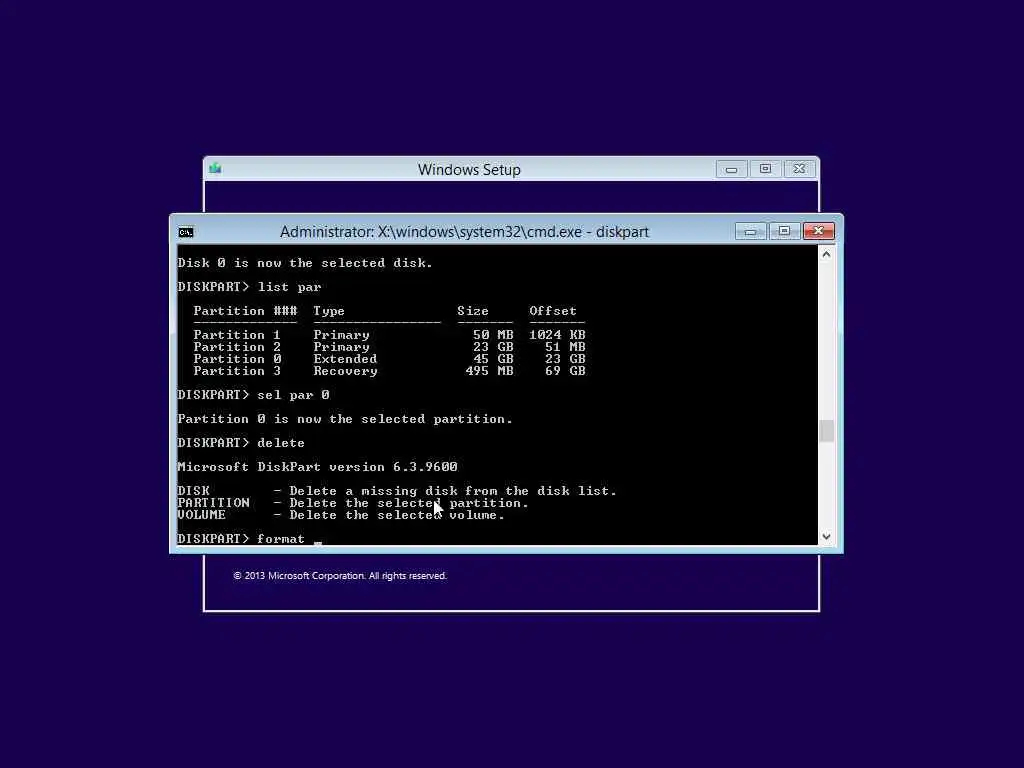1024x768 pixels.
Task: Click 'Disk 0 is now the selected disk.'
Action: pyautogui.click(x=305, y=263)
